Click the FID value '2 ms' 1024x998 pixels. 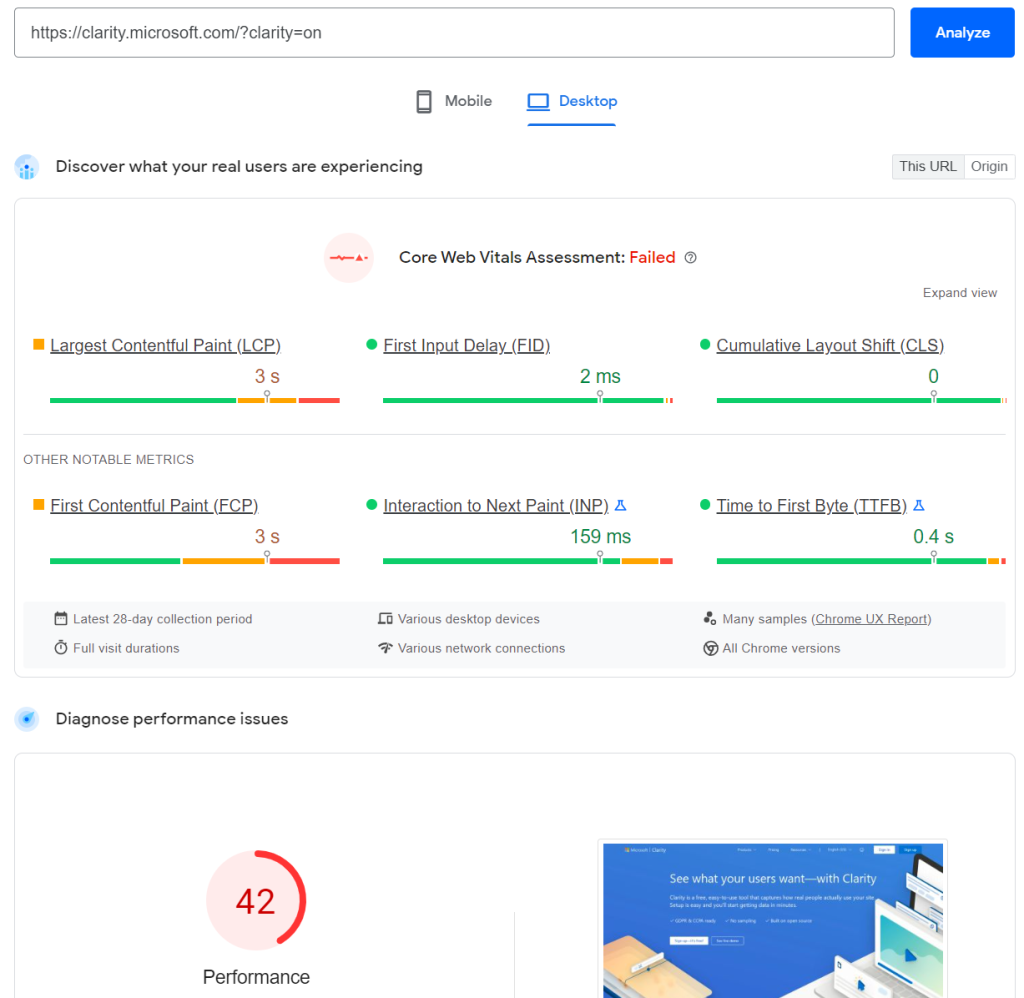(600, 376)
